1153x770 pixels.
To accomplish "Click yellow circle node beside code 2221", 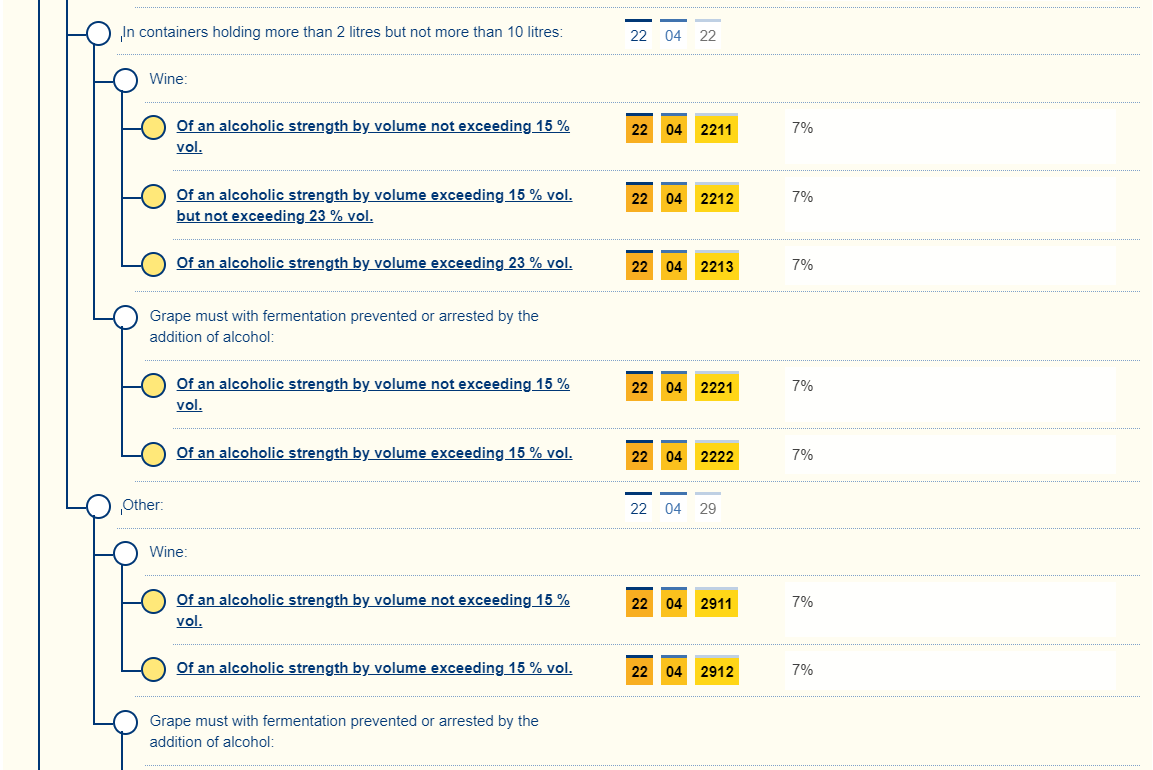I will [x=153, y=386].
